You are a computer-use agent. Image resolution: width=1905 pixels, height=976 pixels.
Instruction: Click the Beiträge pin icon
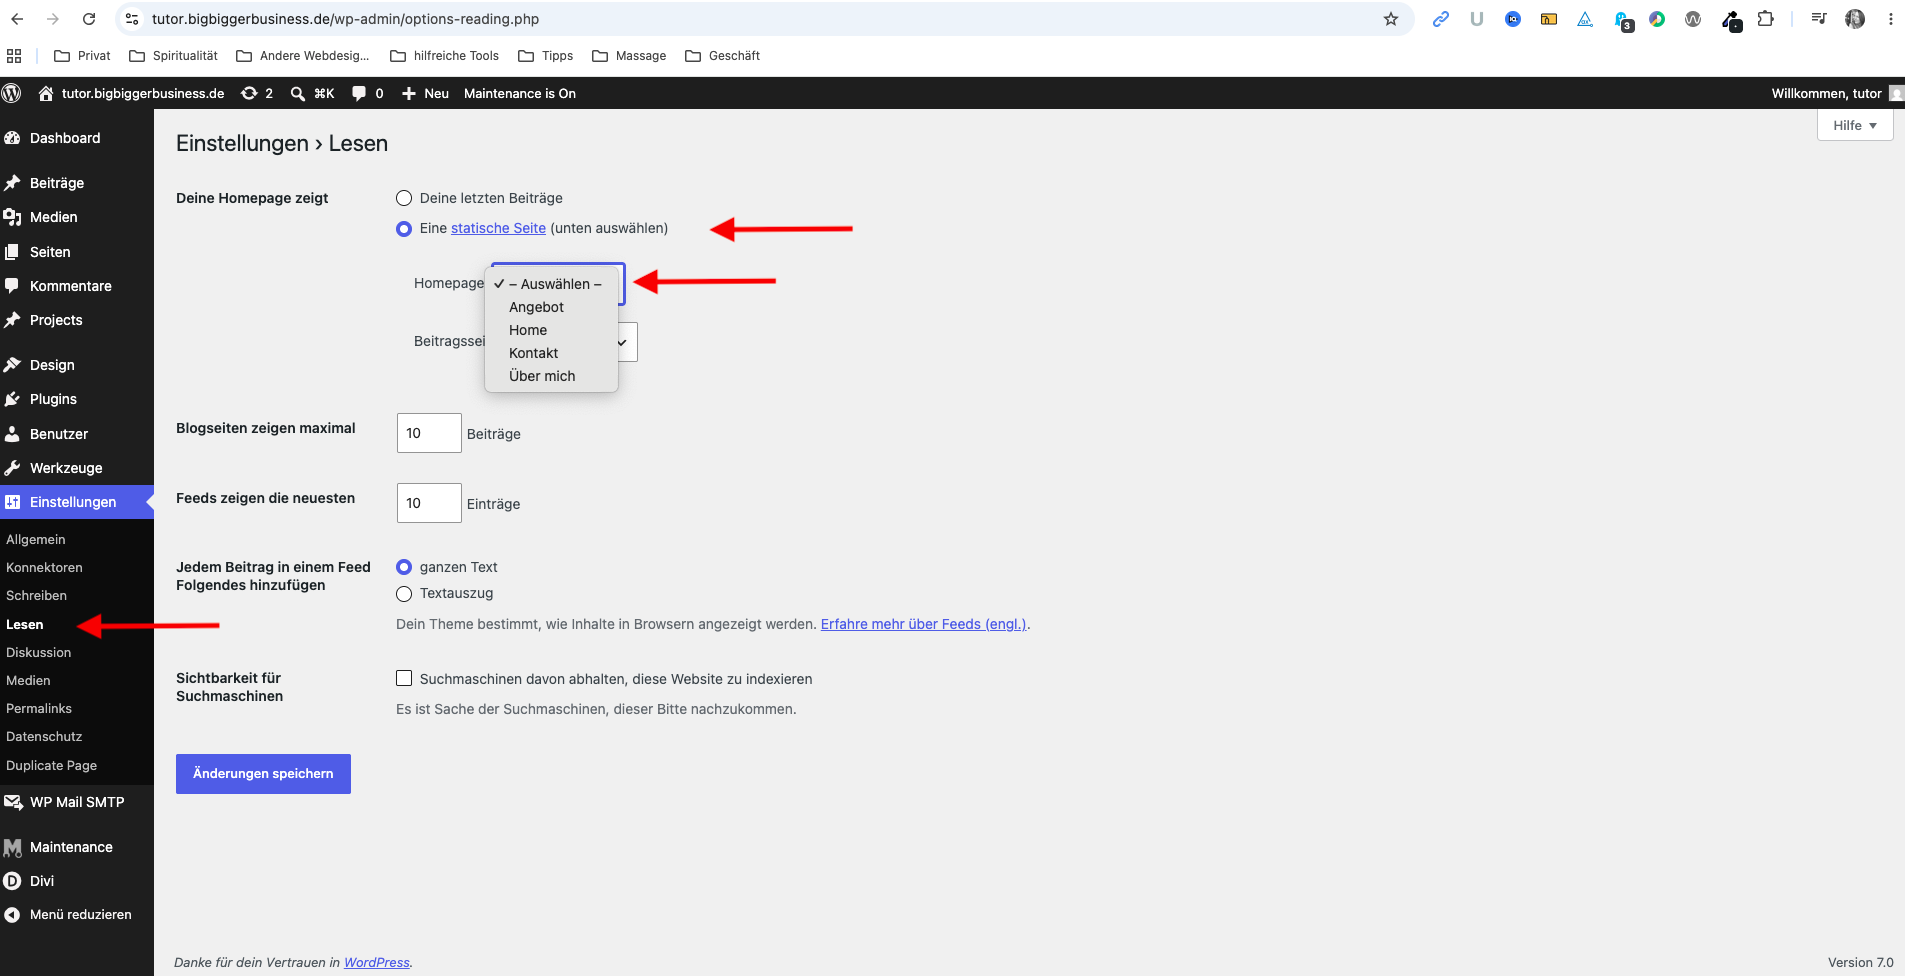13,183
